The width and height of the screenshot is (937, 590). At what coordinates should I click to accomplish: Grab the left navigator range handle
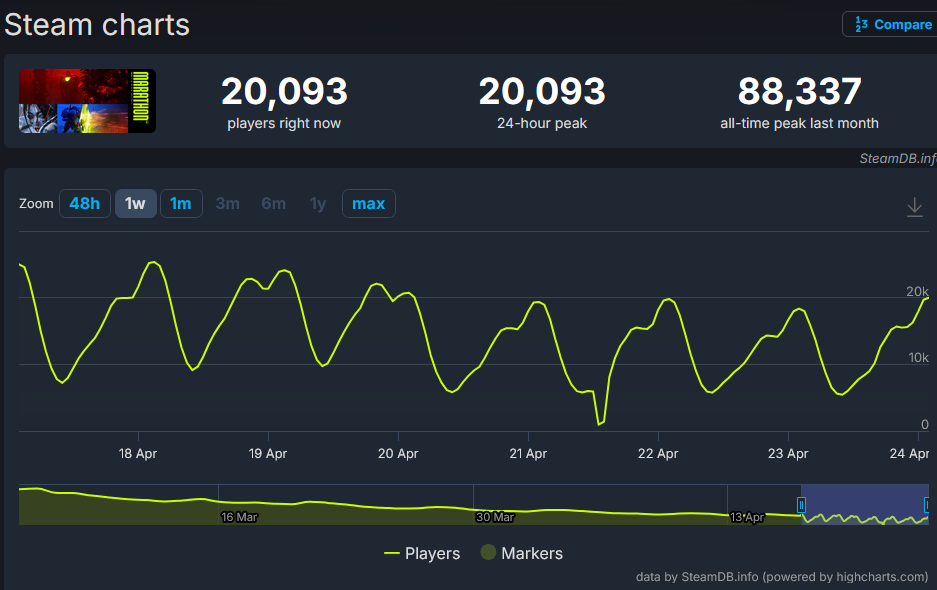[801, 505]
